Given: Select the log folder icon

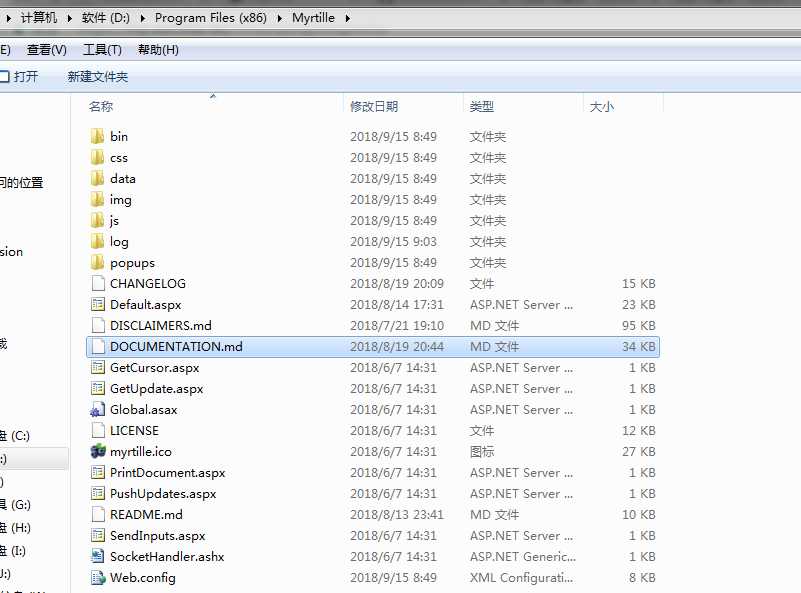Looking at the screenshot, I should point(97,241).
